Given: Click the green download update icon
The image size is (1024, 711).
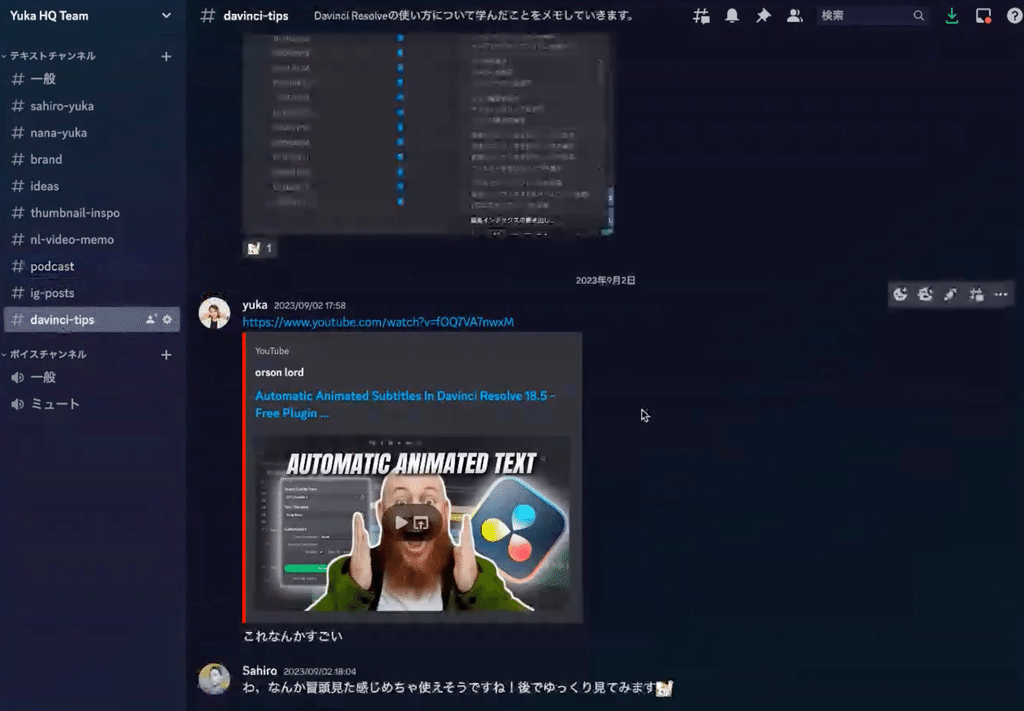Looking at the screenshot, I should pyautogui.click(x=952, y=16).
